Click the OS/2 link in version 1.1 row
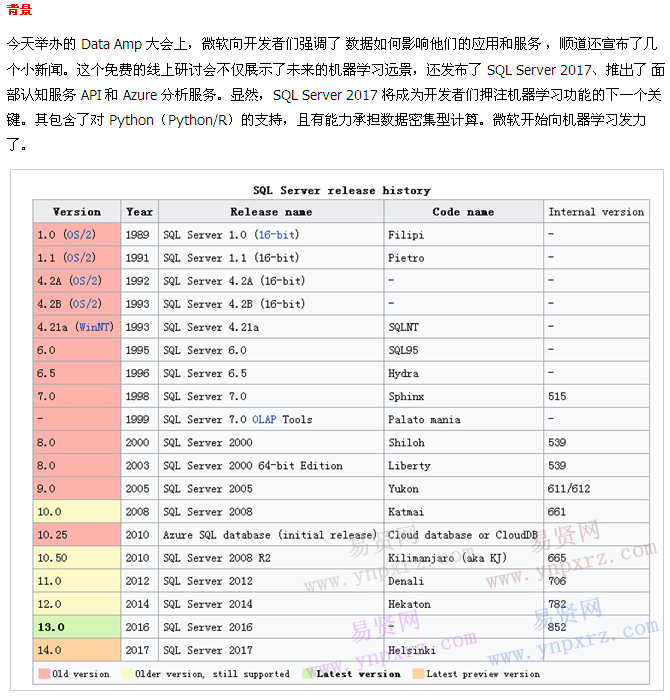The image size is (670, 700). tap(79, 258)
